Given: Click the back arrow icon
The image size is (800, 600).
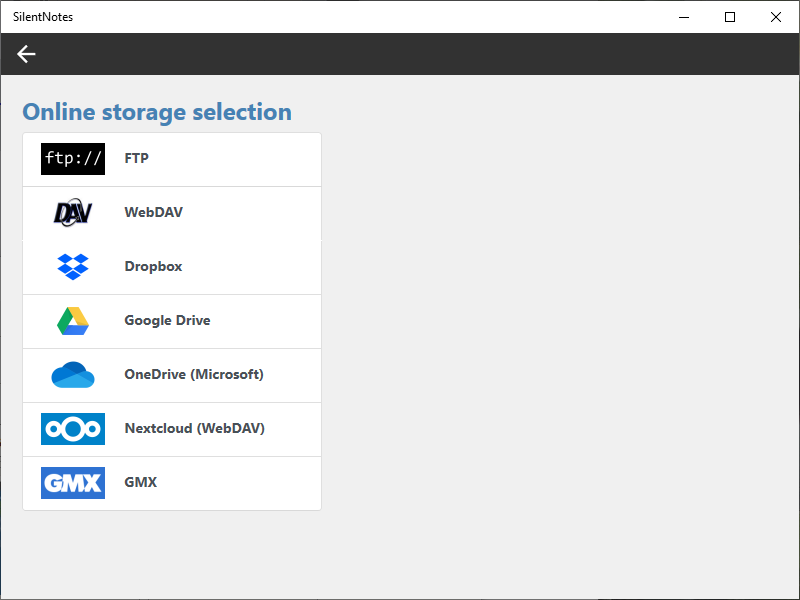Looking at the screenshot, I should 26,54.
